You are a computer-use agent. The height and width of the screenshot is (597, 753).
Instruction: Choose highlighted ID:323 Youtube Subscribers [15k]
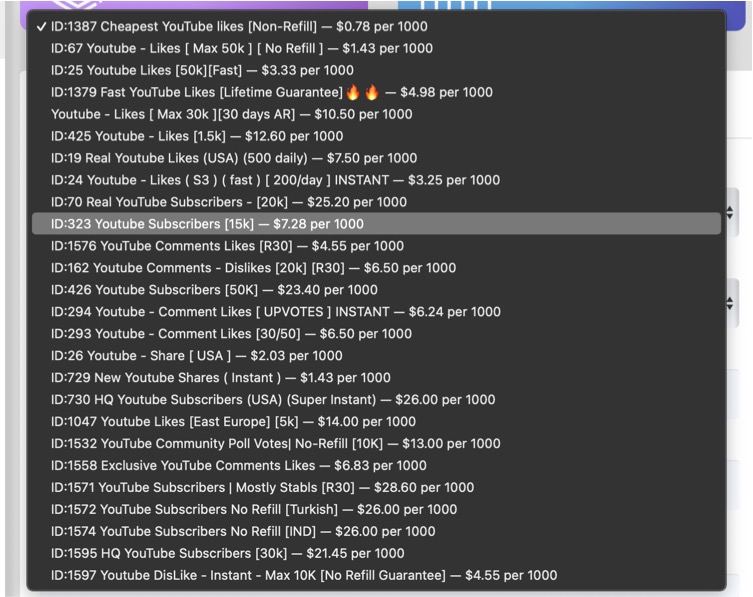(x=376, y=224)
